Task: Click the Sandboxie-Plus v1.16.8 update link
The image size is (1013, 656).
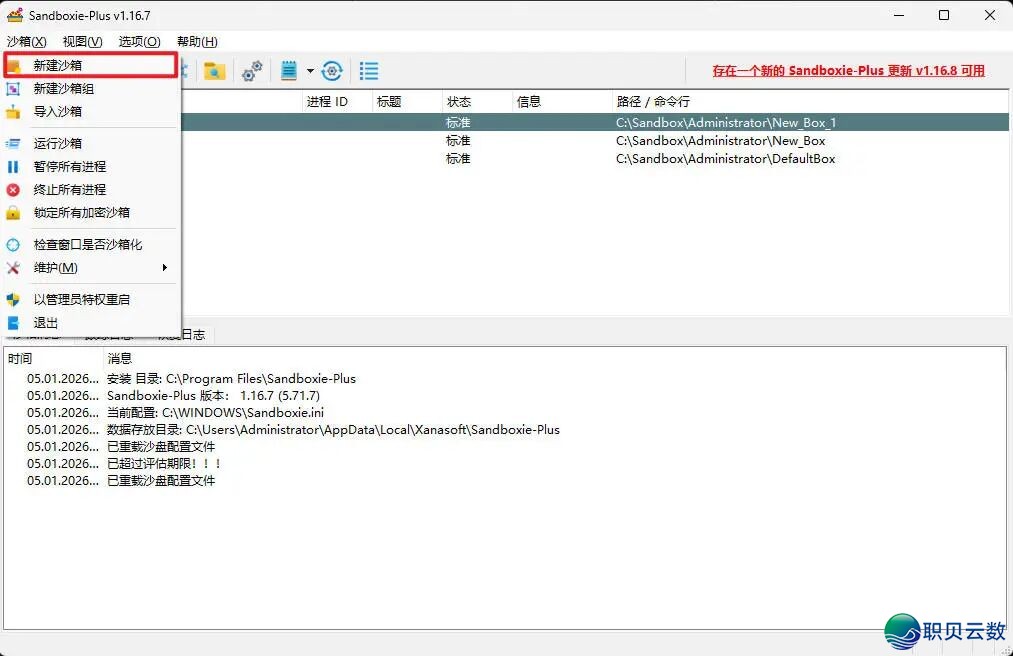Action: pyautogui.click(x=848, y=71)
